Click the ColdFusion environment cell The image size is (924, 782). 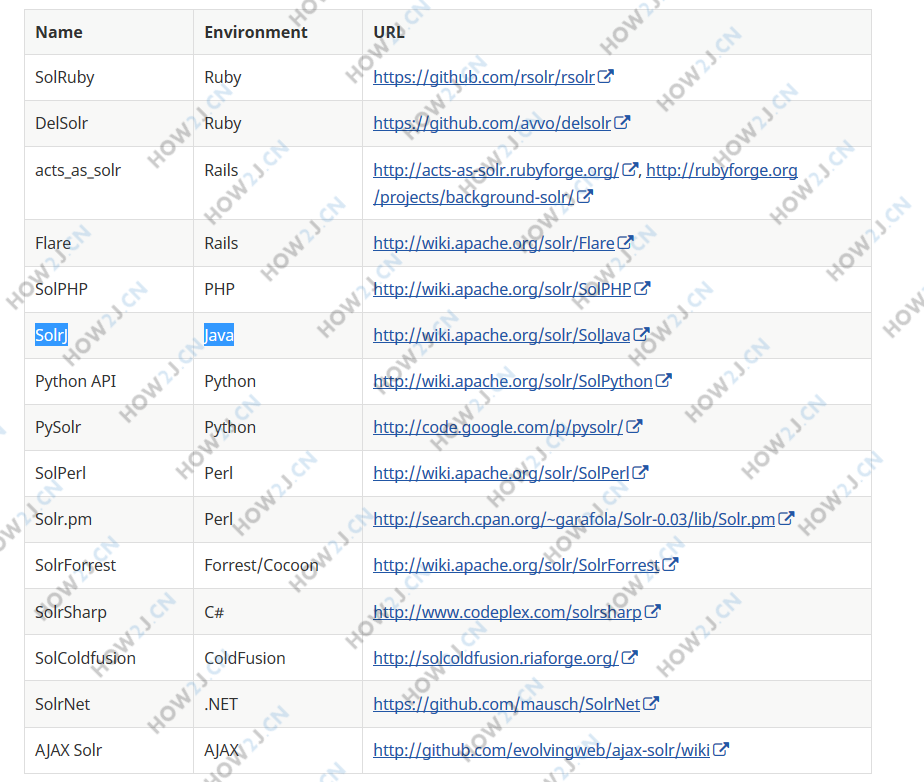click(x=278, y=658)
